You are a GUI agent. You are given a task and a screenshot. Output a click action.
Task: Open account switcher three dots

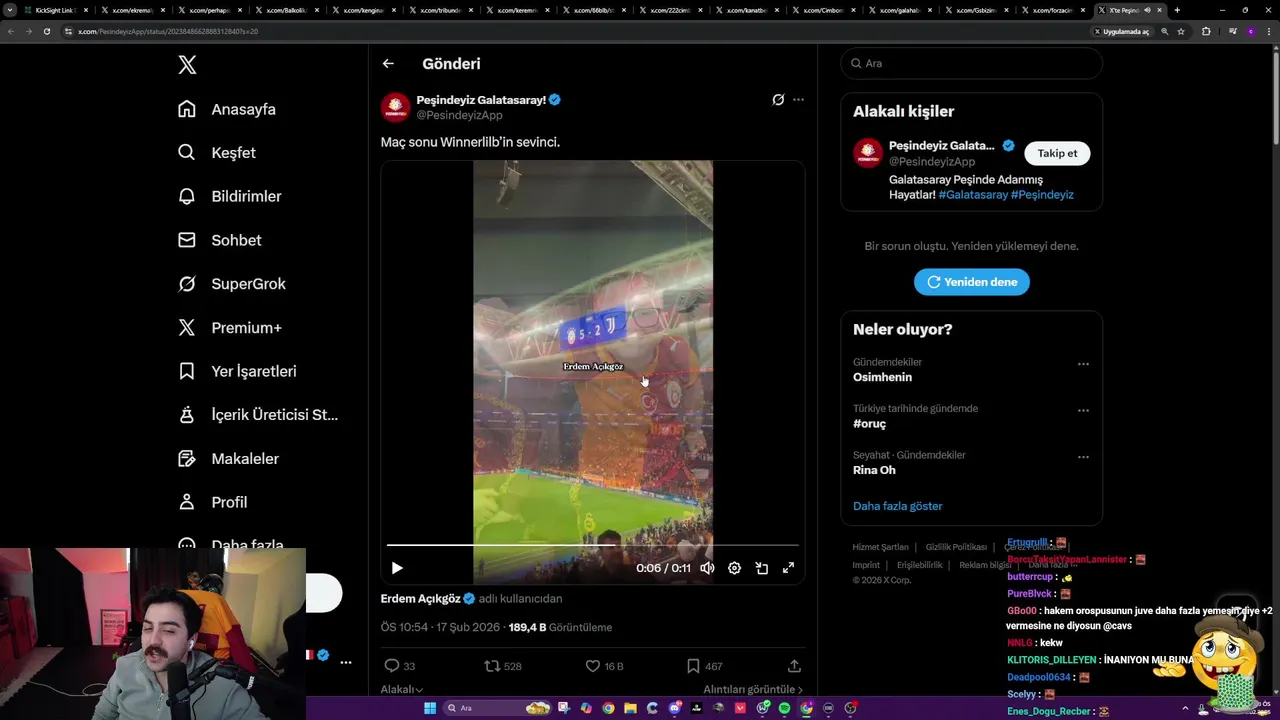346,662
